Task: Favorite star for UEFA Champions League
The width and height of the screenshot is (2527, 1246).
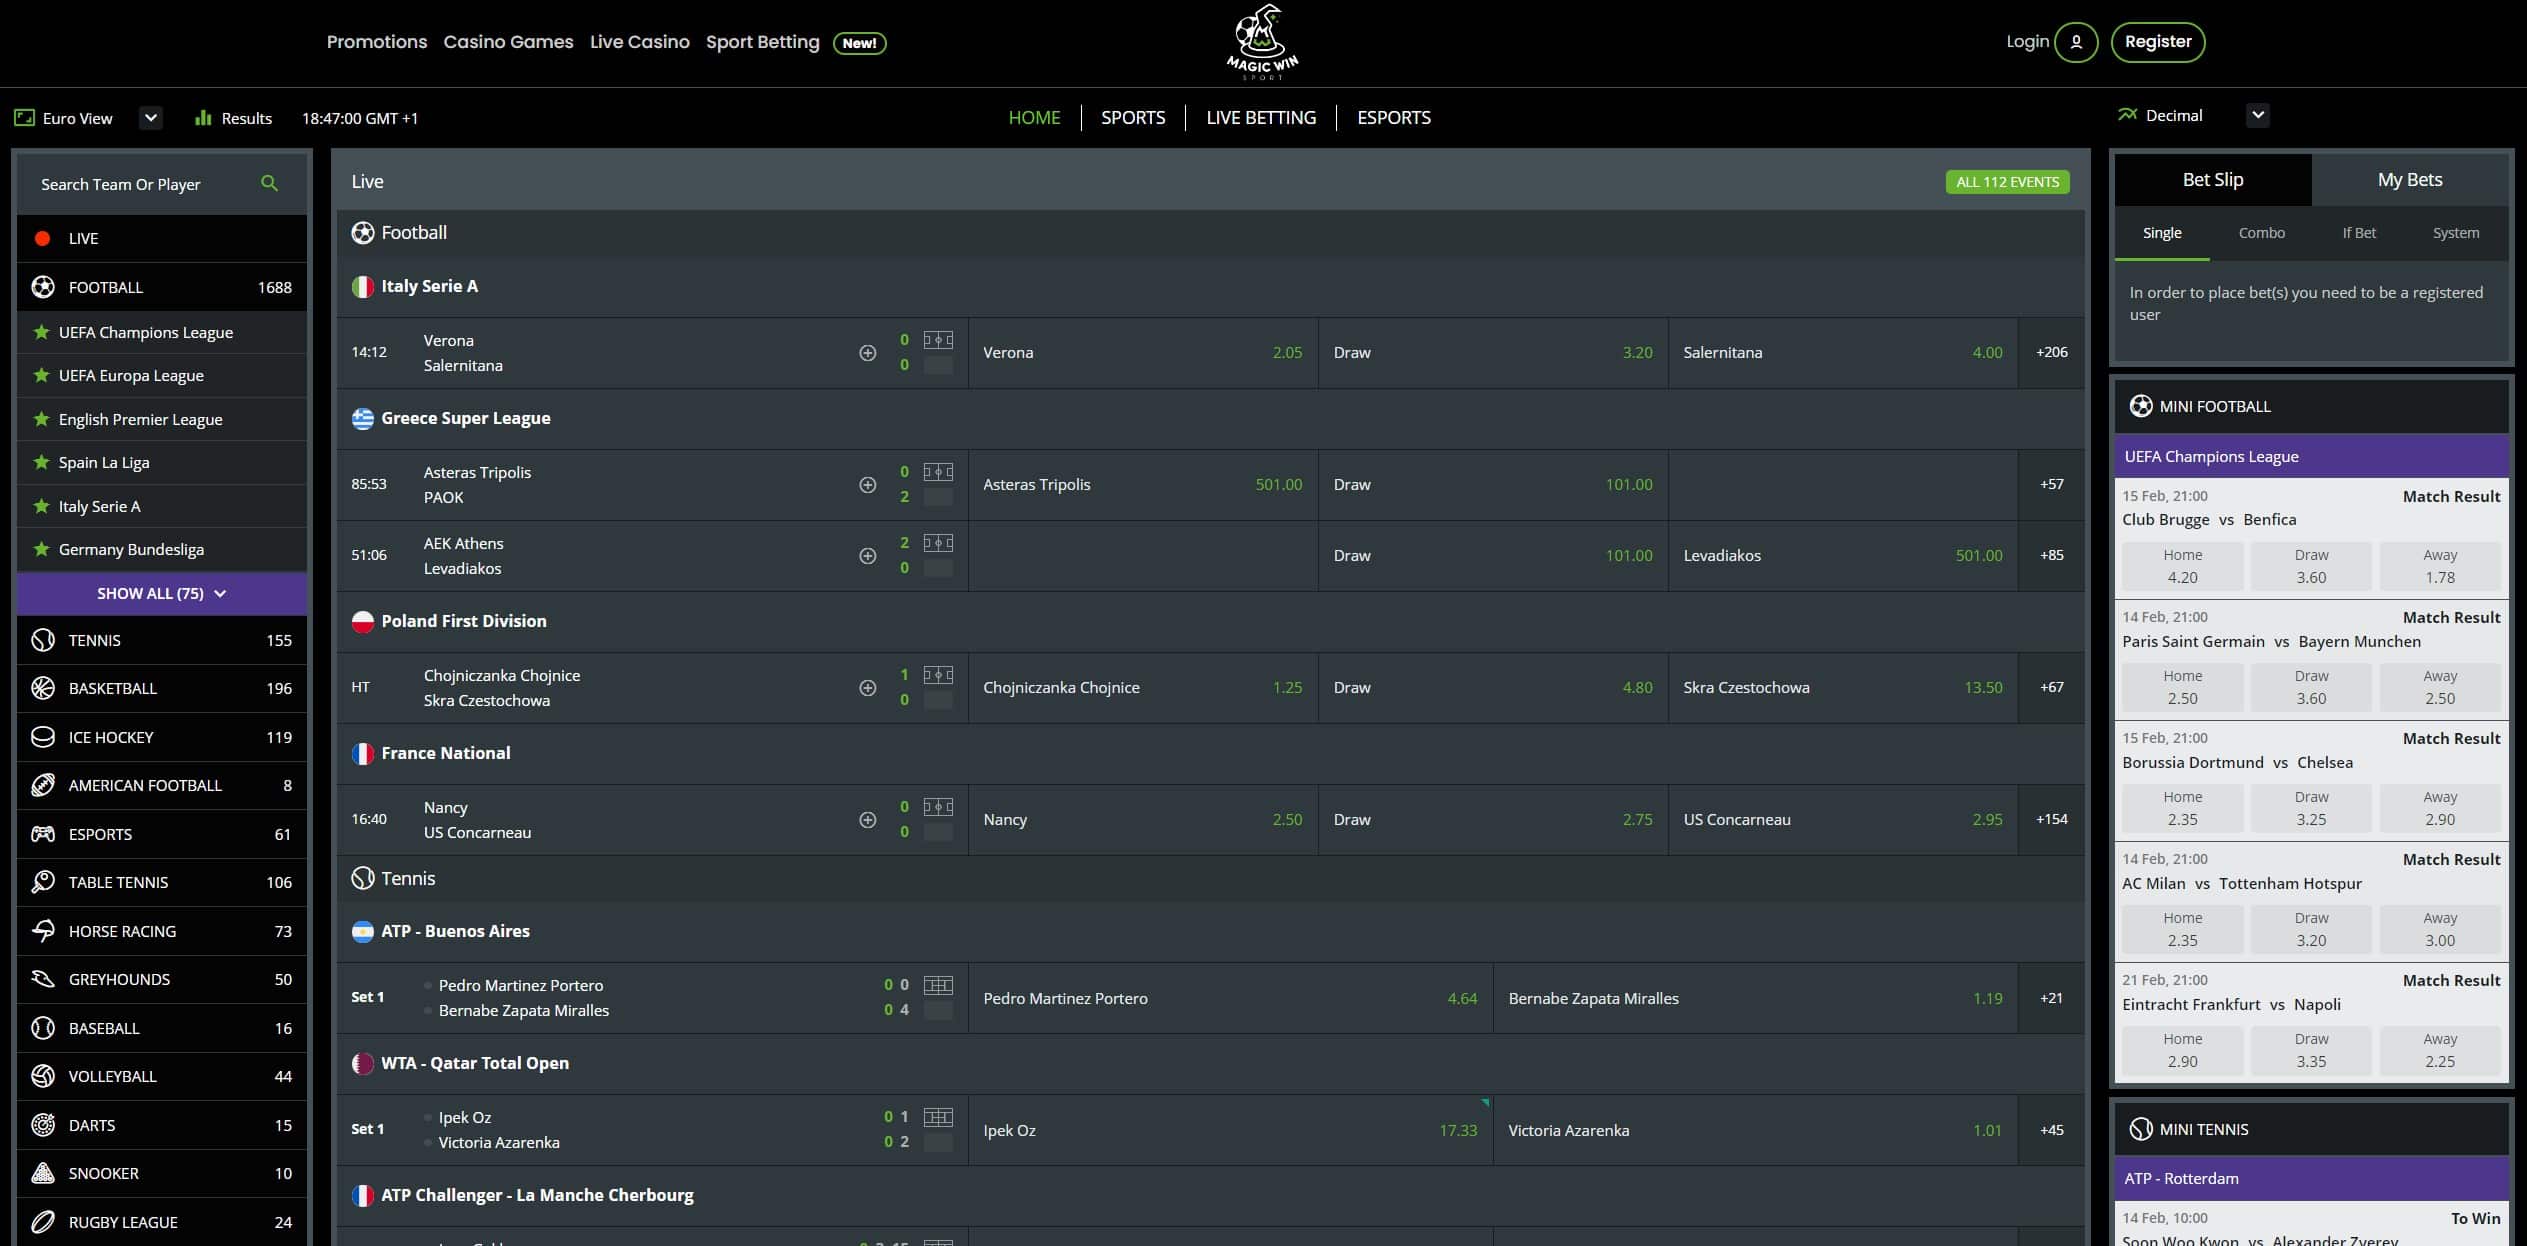Action: pyautogui.click(x=41, y=332)
